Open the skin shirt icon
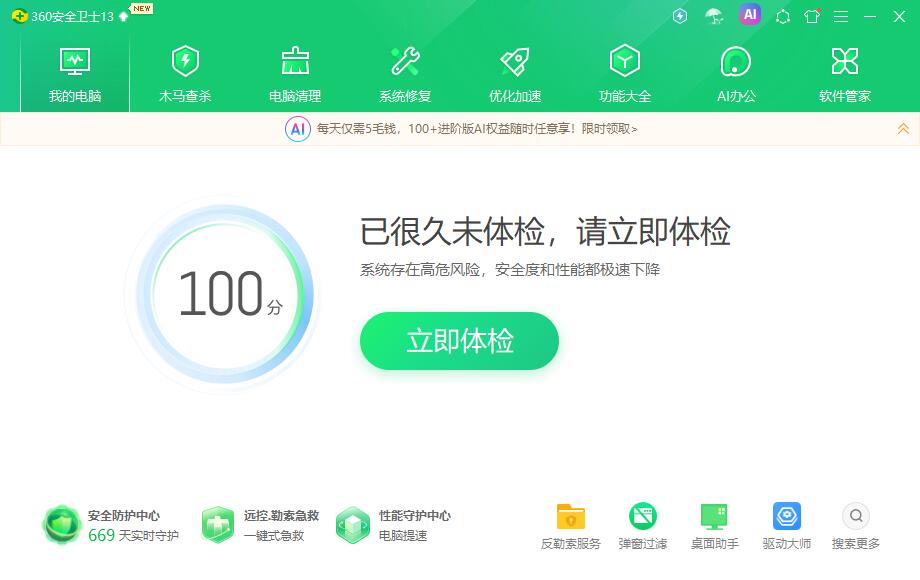920x580 pixels. [x=812, y=16]
